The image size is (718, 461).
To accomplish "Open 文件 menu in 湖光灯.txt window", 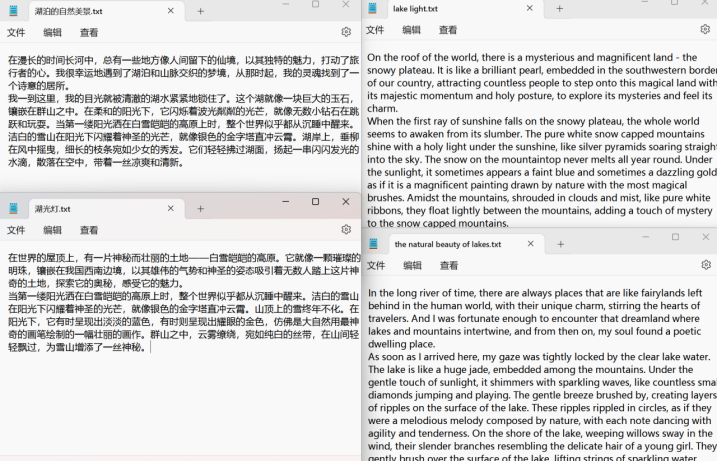I will (x=16, y=230).
